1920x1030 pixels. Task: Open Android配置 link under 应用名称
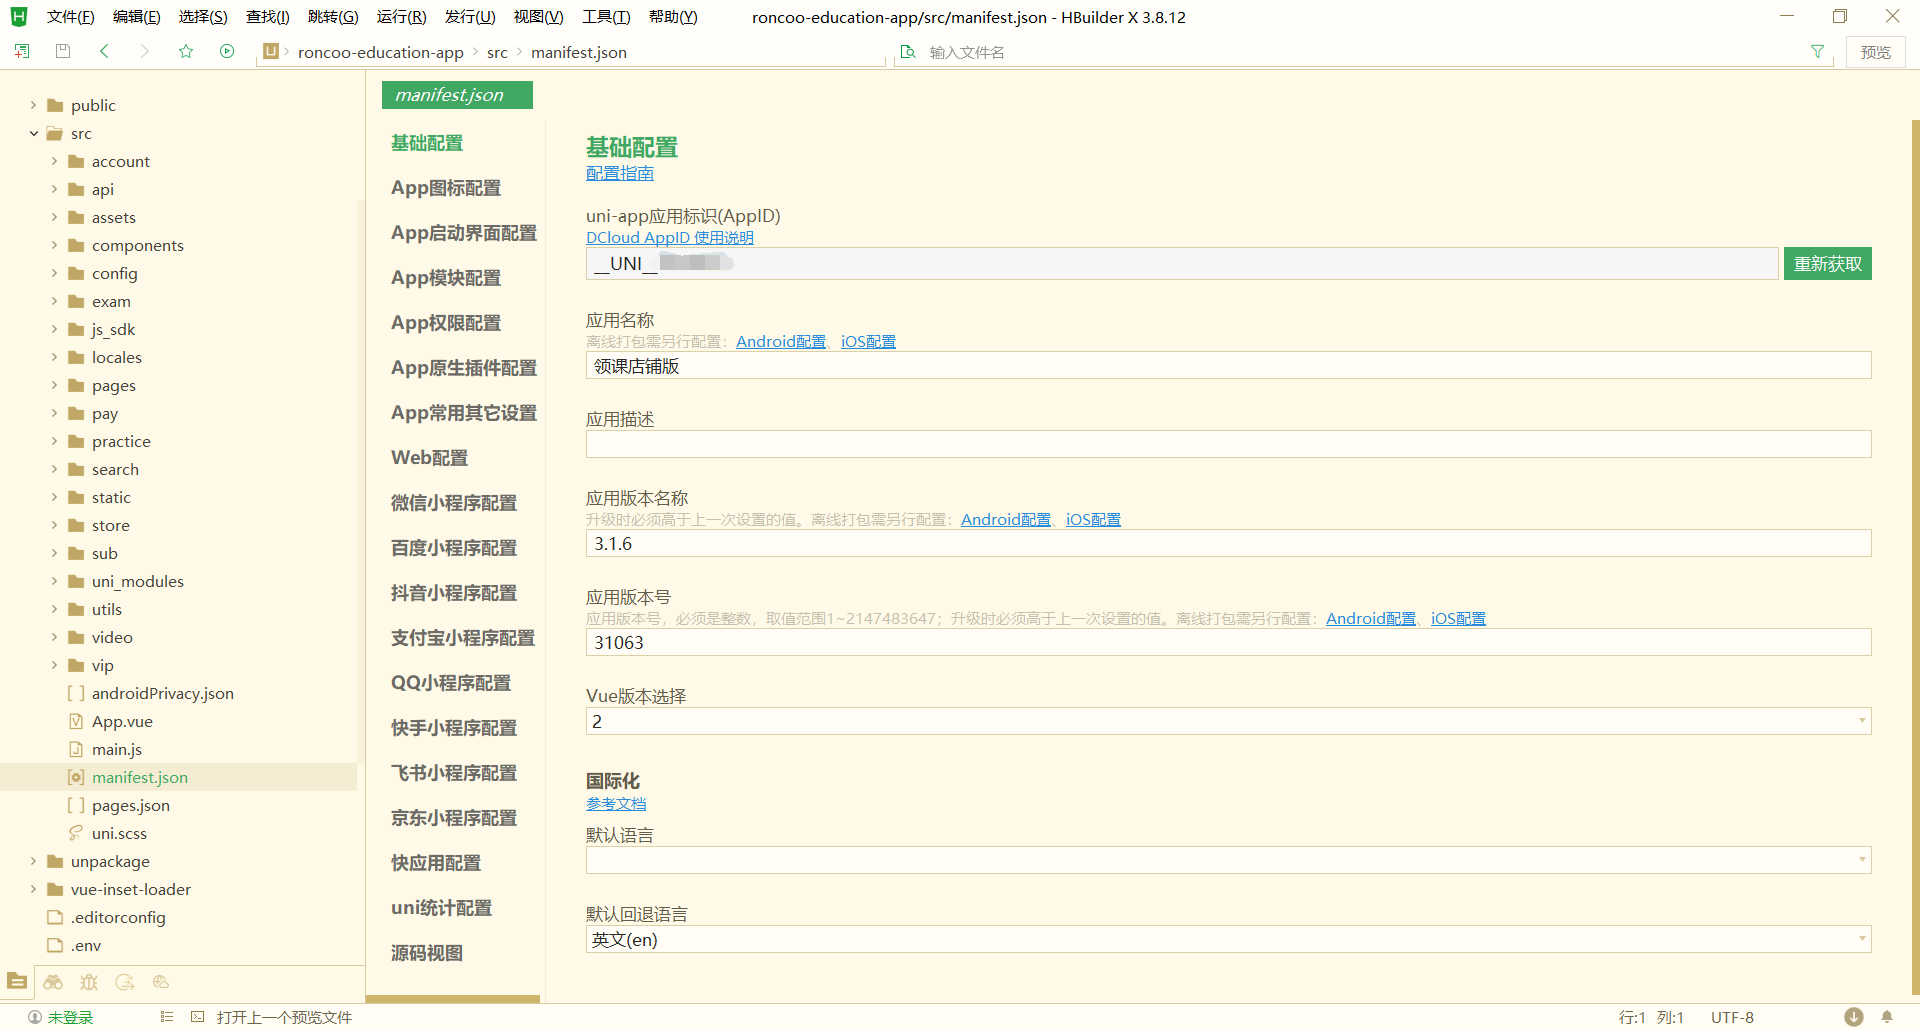tap(781, 341)
